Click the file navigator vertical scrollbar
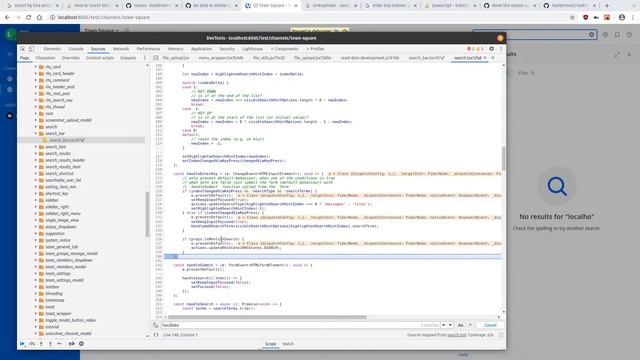The width and height of the screenshot is (640, 360). click(147, 214)
